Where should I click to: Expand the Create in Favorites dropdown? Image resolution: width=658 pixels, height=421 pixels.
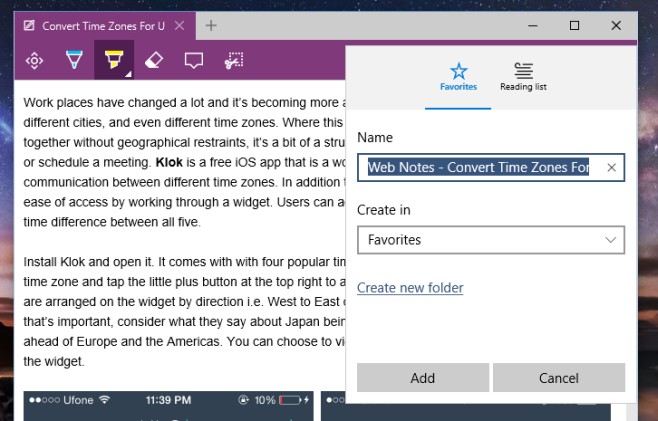click(x=491, y=240)
